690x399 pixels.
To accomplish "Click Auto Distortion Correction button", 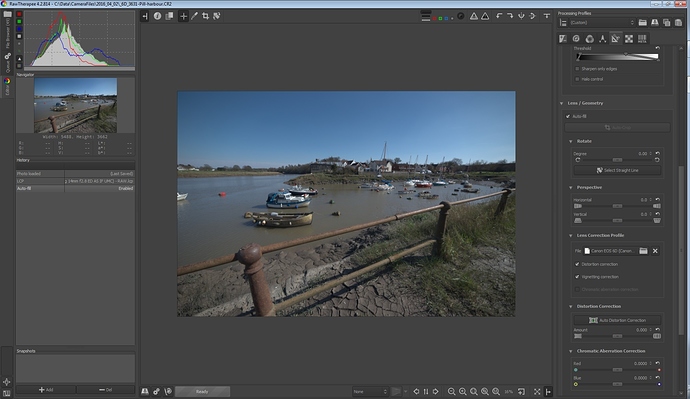I will [x=617, y=320].
